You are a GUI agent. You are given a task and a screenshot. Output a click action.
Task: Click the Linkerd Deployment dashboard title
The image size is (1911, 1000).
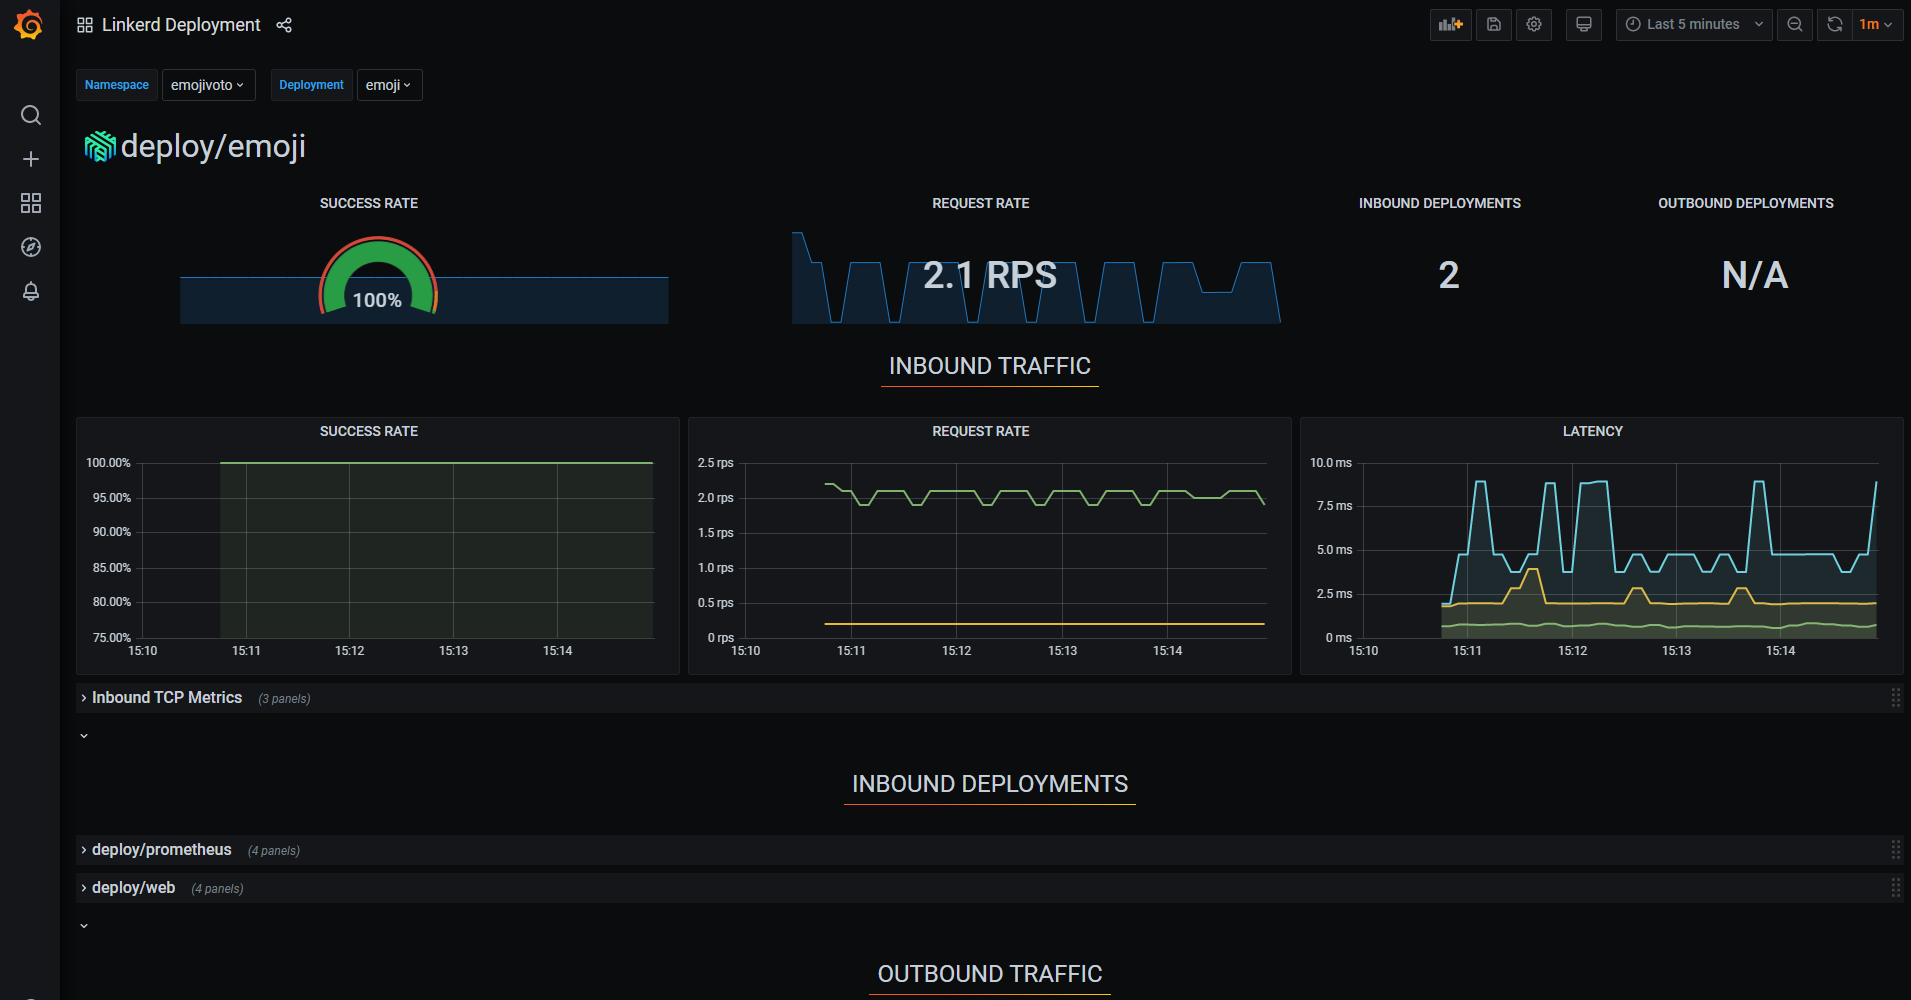tap(181, 25)
